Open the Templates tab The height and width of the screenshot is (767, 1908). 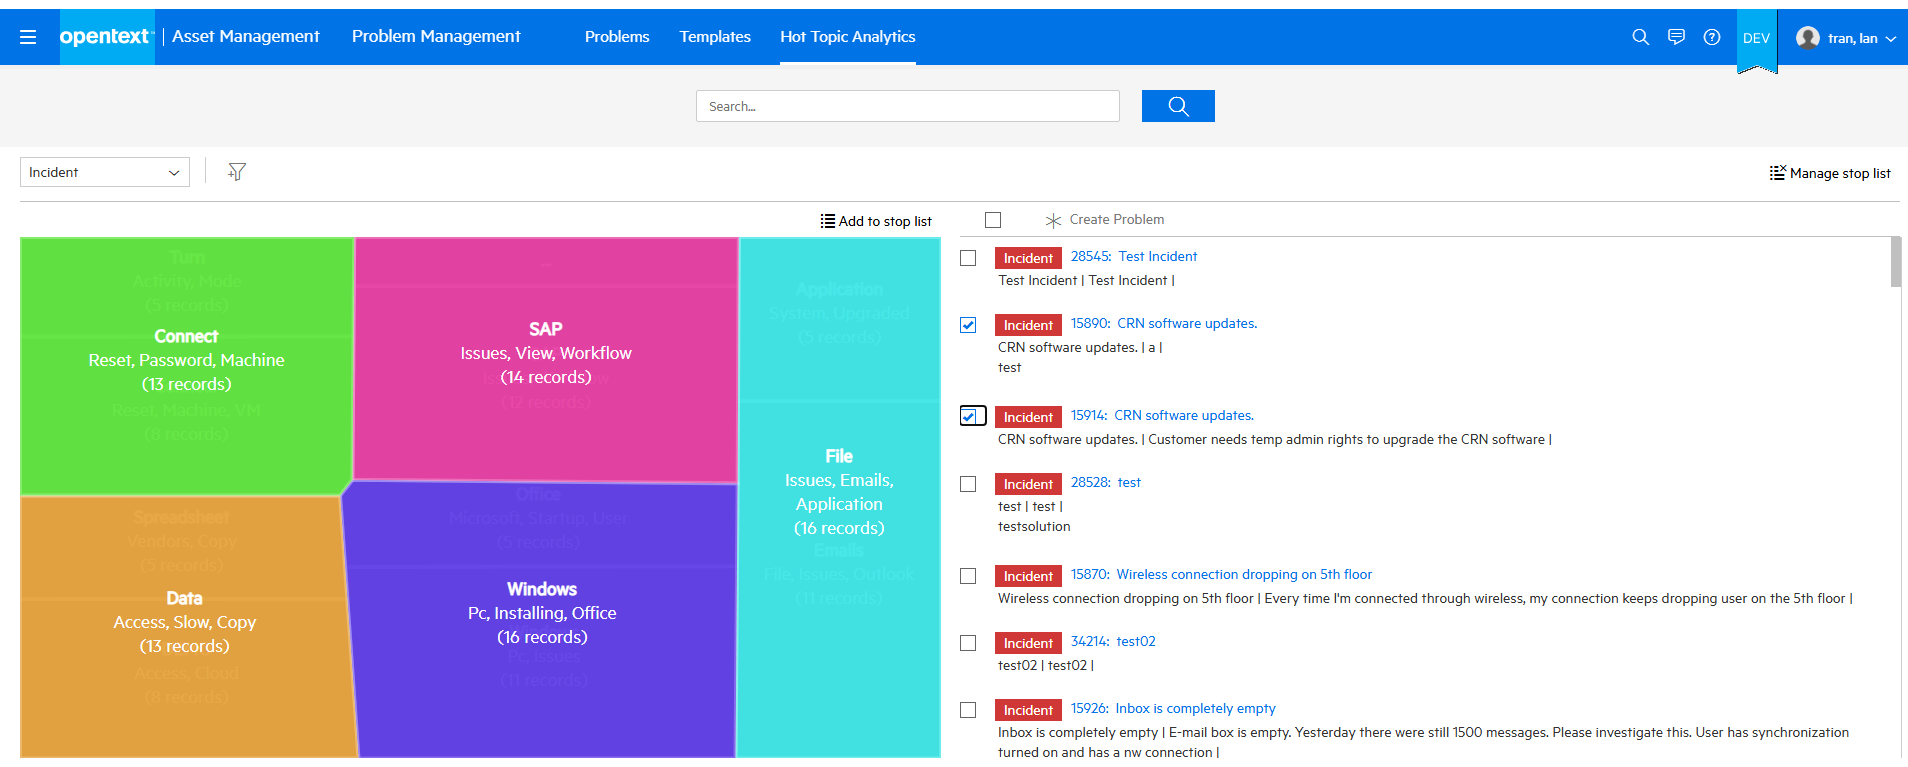[x=715, y=36]
